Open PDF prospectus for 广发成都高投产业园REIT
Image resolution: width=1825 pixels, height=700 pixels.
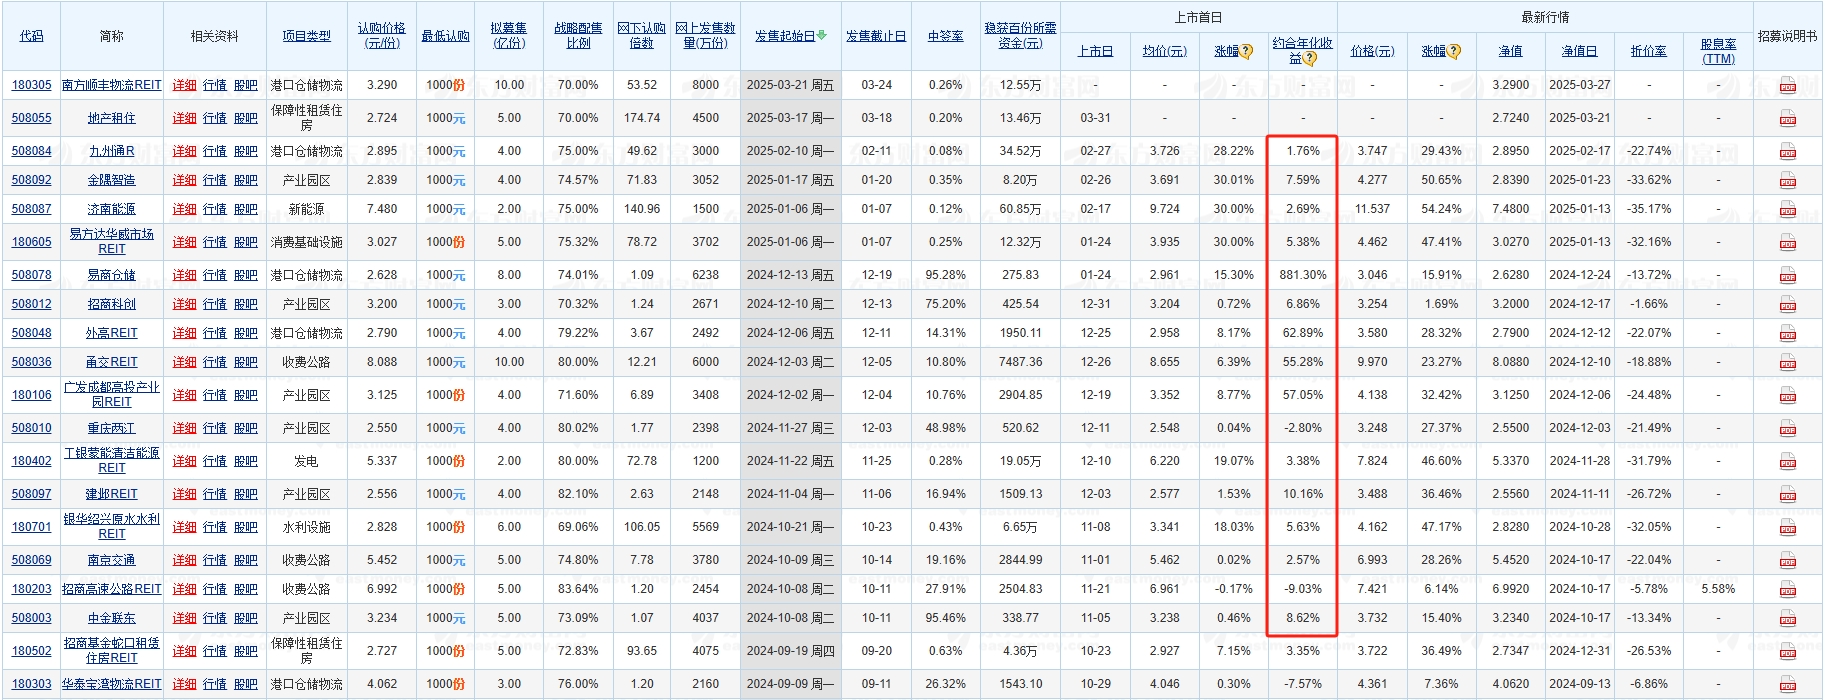[1787, 395]
